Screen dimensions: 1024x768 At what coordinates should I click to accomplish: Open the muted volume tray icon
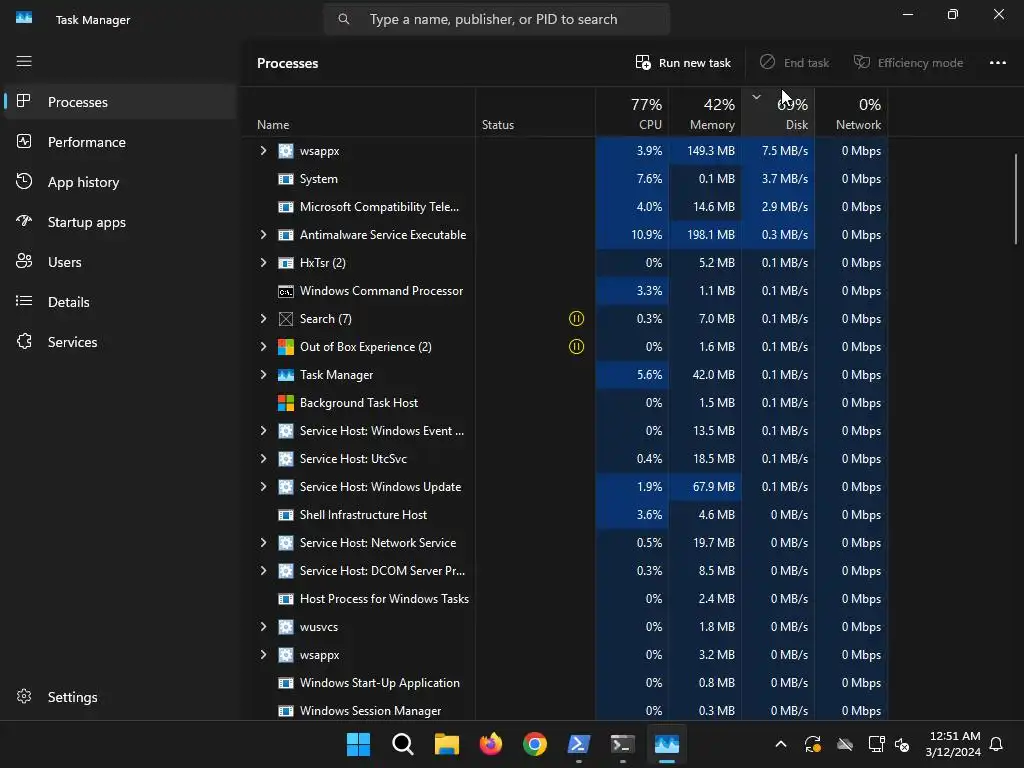click(902, 744)
